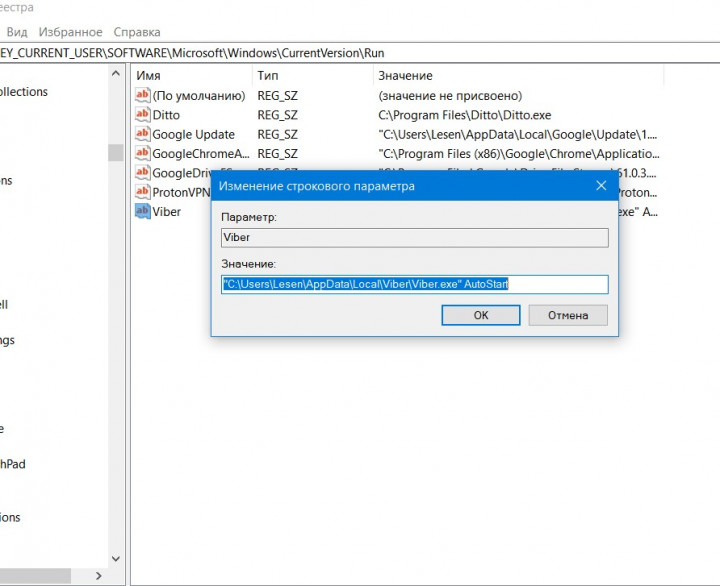Click the Тип column header
Image resolution: width=720 pixels, height=586 pixels.
pos(310,76)
